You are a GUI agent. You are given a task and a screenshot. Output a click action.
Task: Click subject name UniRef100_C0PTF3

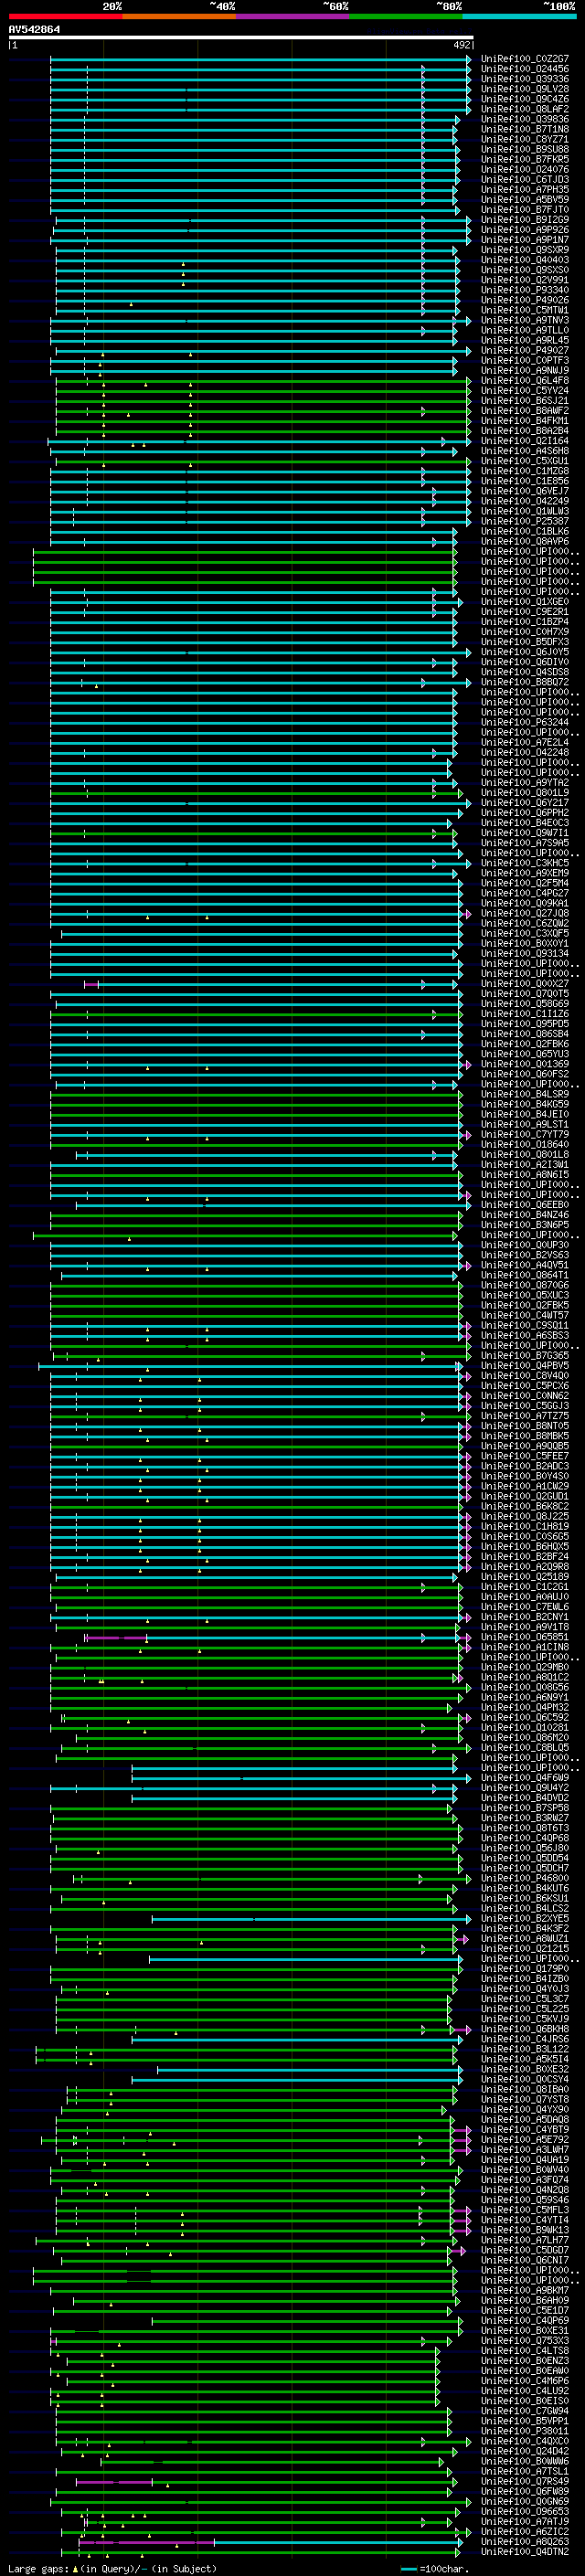tap(525, 360)
